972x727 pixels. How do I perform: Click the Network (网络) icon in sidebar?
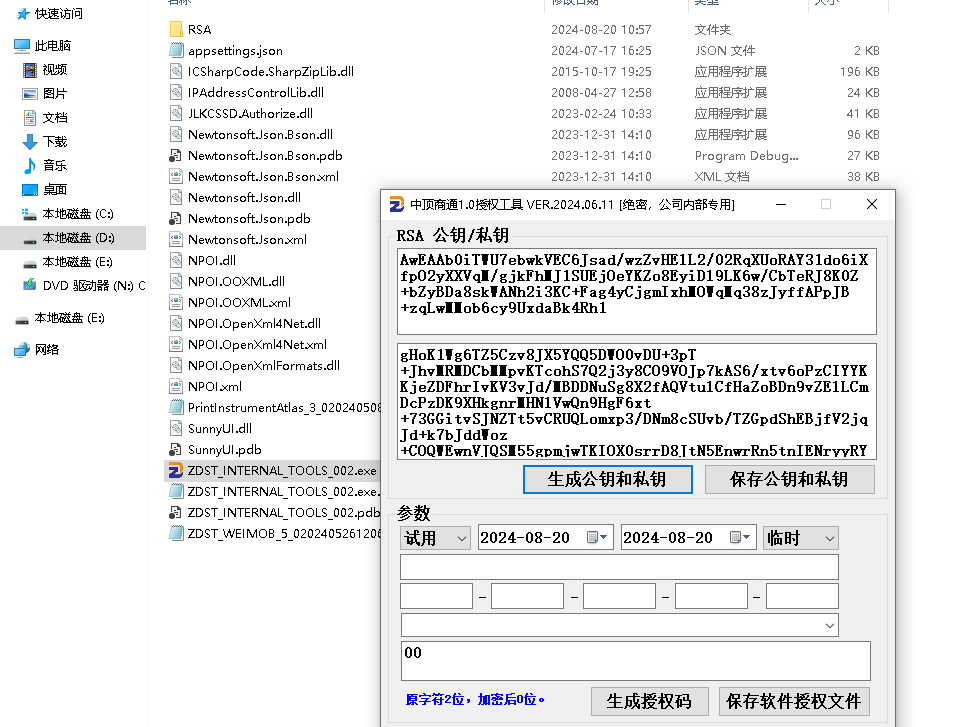[x=22, y=350]
